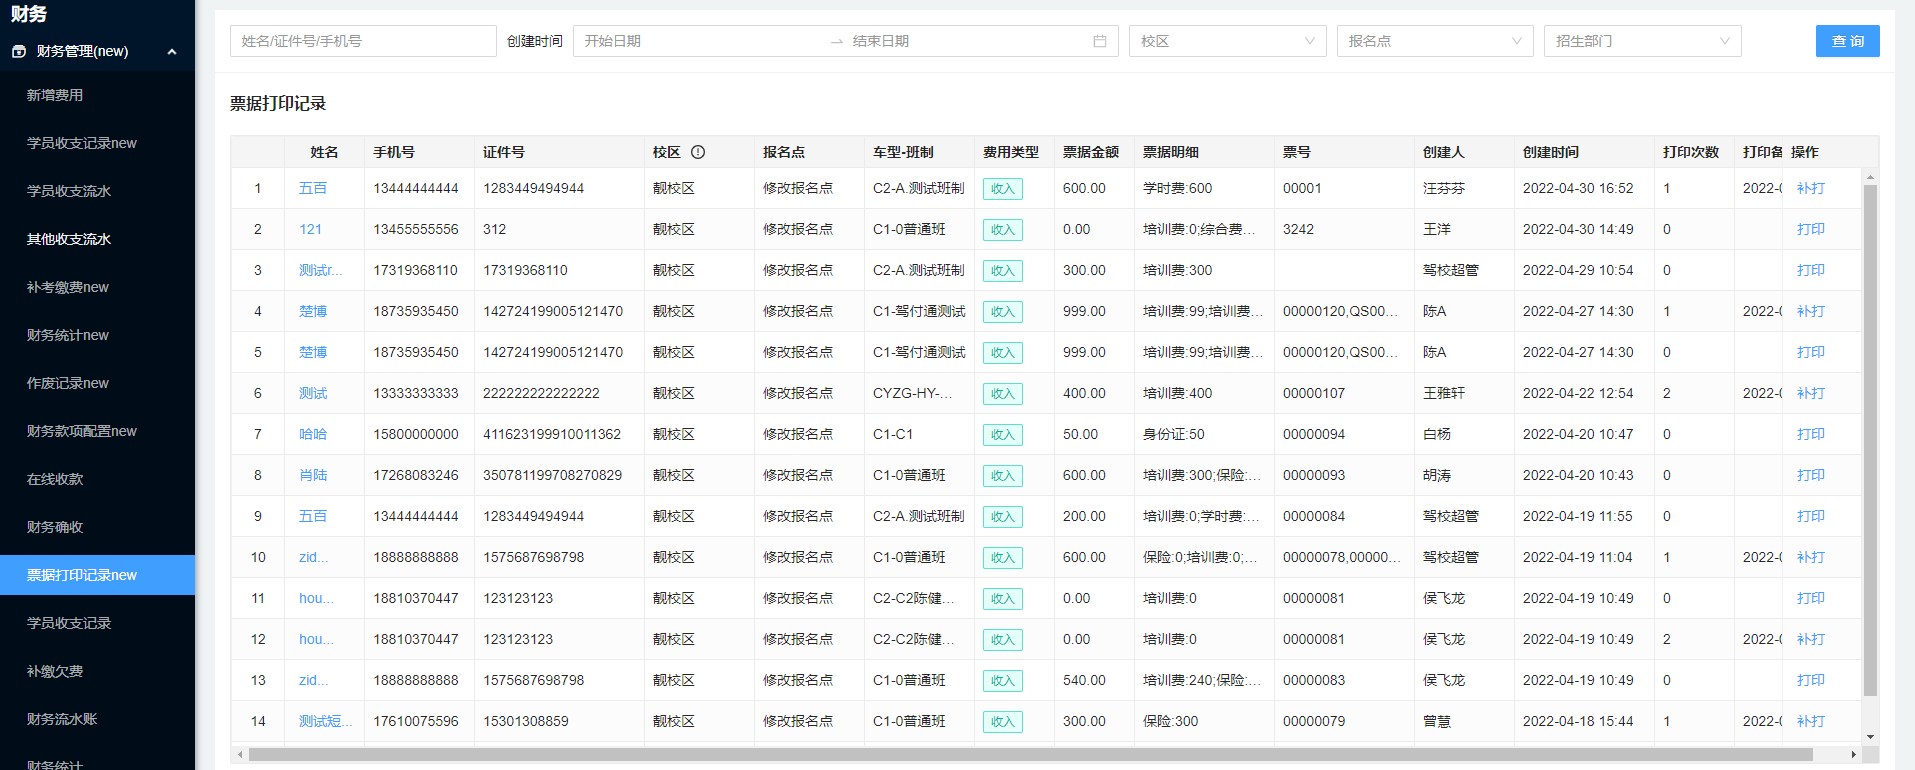Go to 财务统计new menu item
1915x770 pixels.
coord(68,335)
